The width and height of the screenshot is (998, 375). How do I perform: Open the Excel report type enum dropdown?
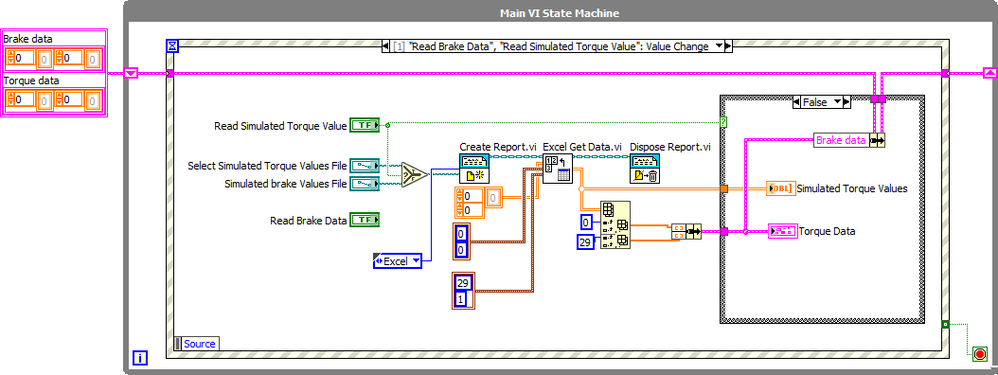398,260
